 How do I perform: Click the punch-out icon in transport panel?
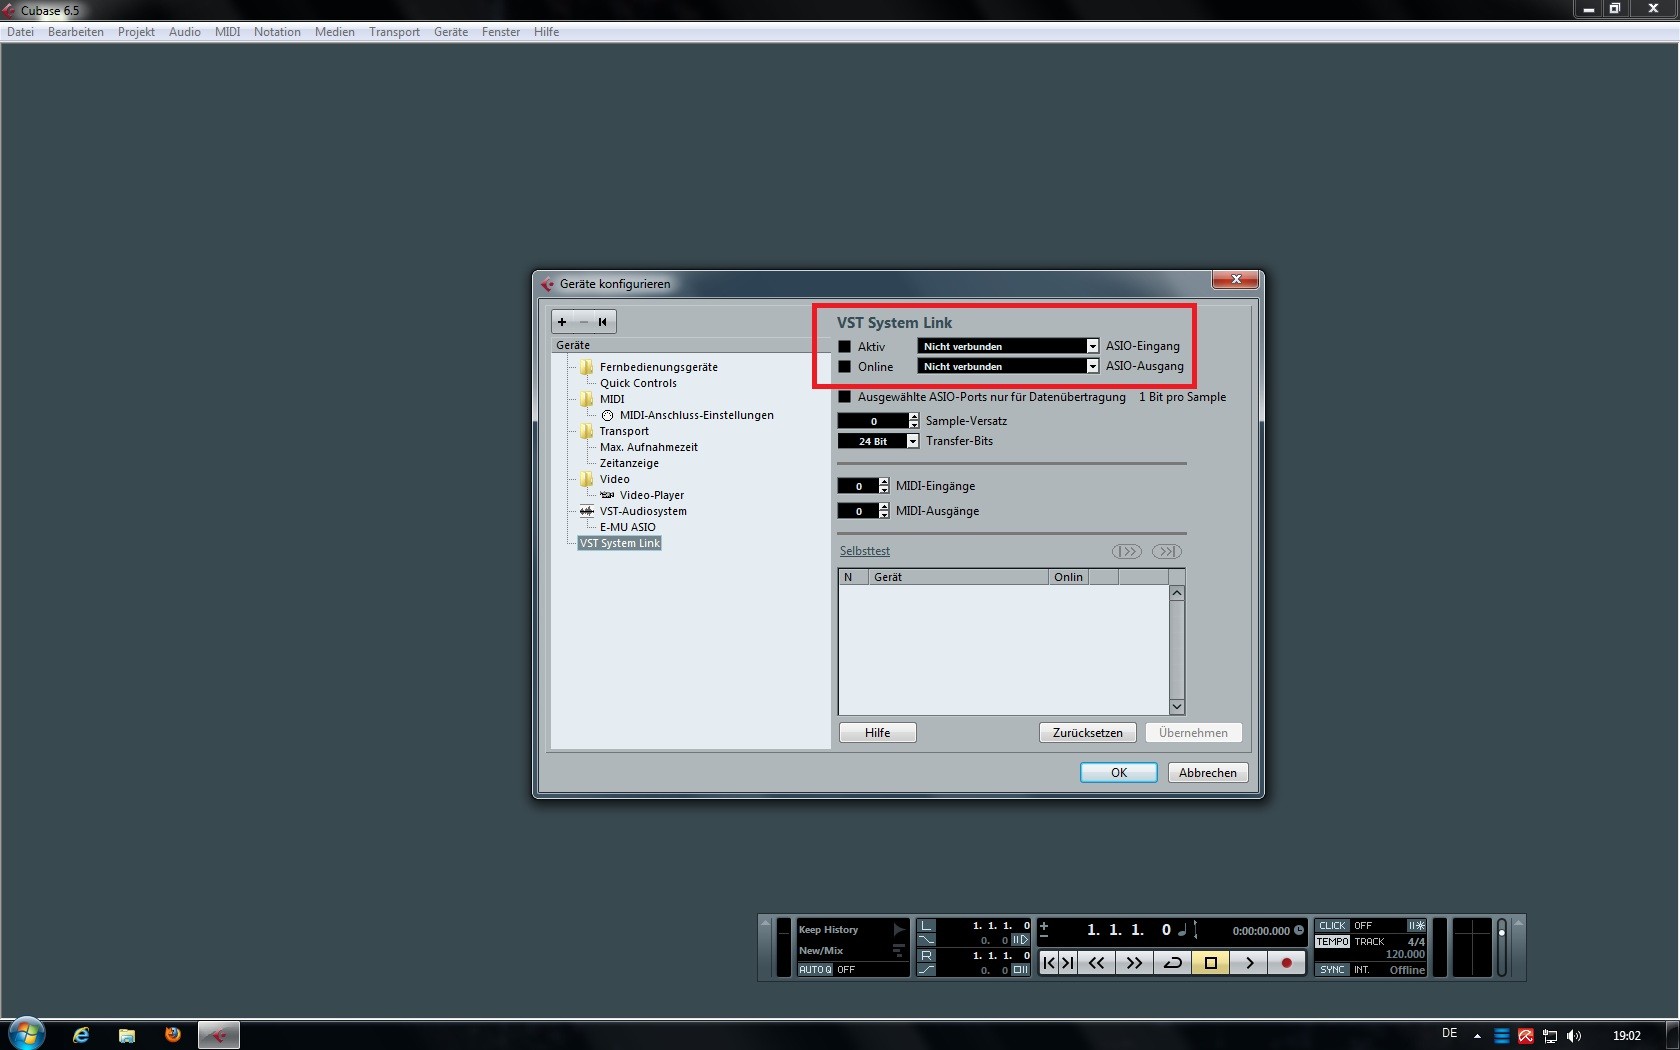coord(926,970)
